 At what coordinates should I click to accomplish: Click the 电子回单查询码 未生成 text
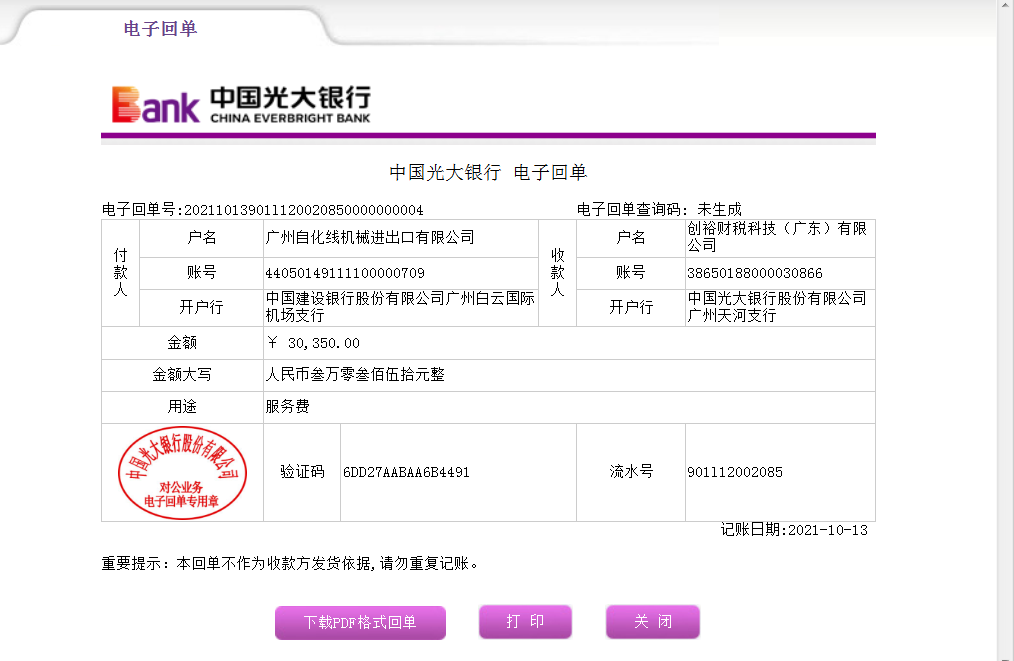coord(659,210)
